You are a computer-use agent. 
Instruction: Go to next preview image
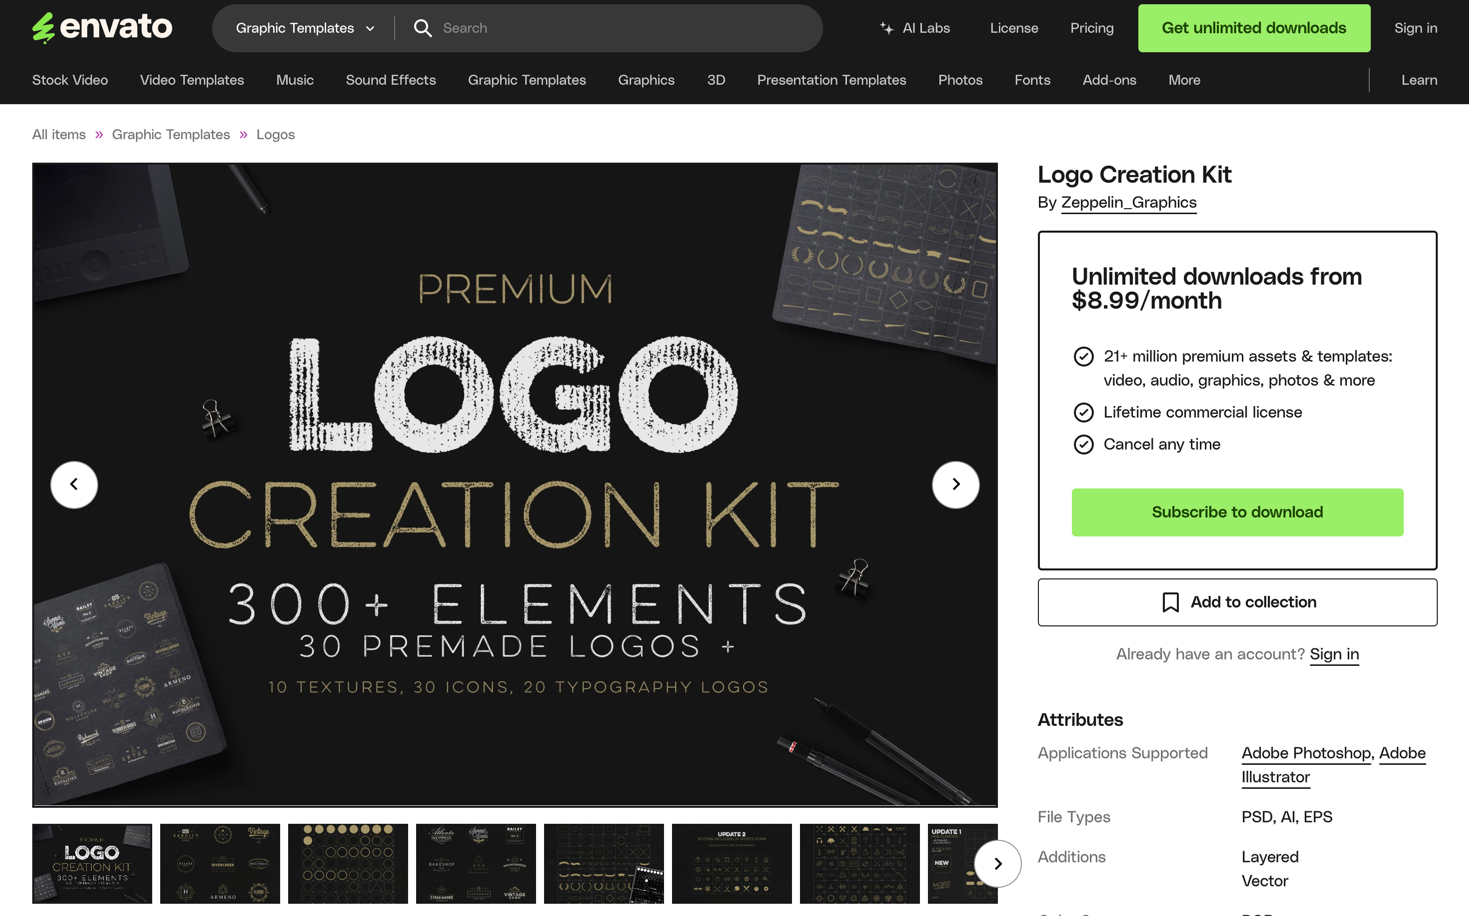(955, 484)
